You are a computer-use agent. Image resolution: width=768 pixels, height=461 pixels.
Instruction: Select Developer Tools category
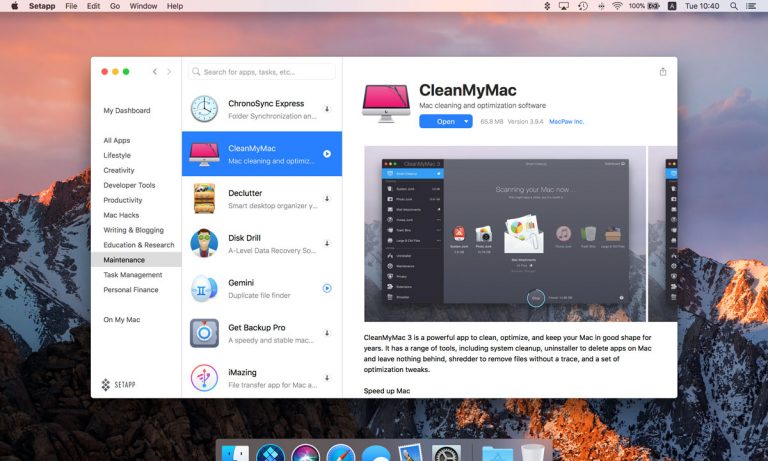[129, 185]
